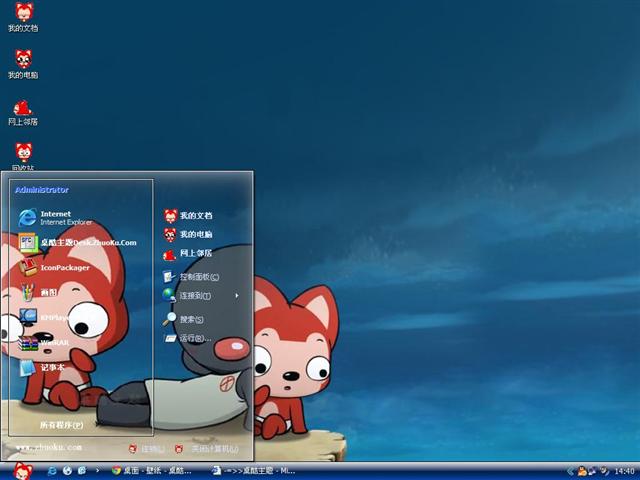This screenshot has width=640, height=480.
Task: Click the fox Start button on the taskbar
Action: [22, 471]
